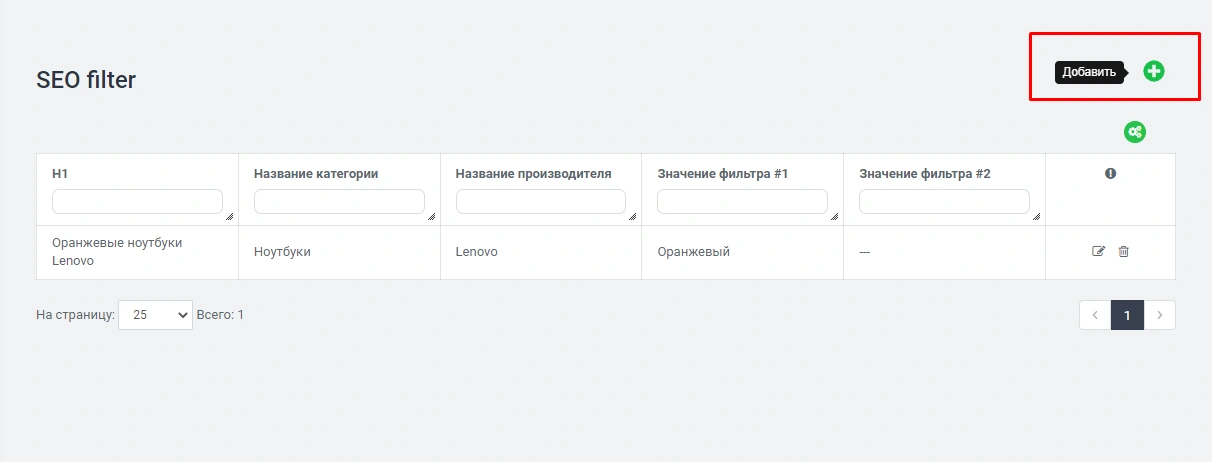Screen dimensions: 1212x462
Task: Click the Оранжевые ноутбуки Lenovo cell
Action: point(117,252)
